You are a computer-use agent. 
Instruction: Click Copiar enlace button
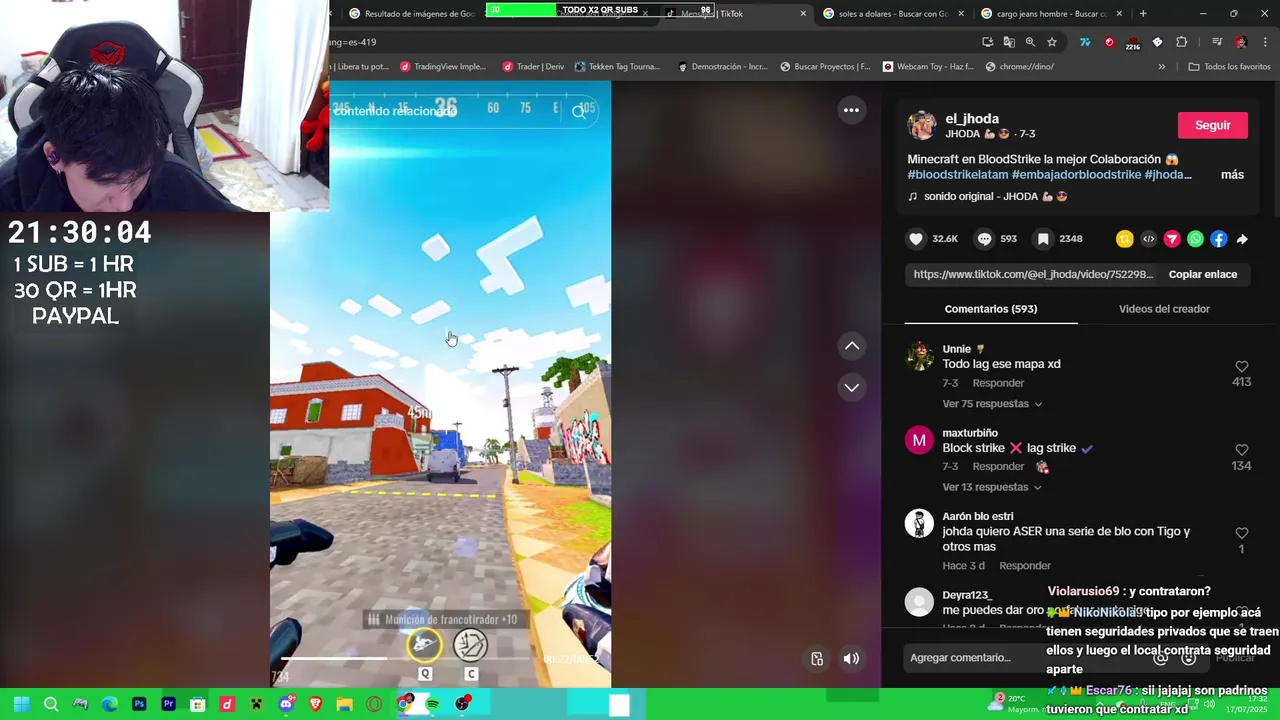1203,274
